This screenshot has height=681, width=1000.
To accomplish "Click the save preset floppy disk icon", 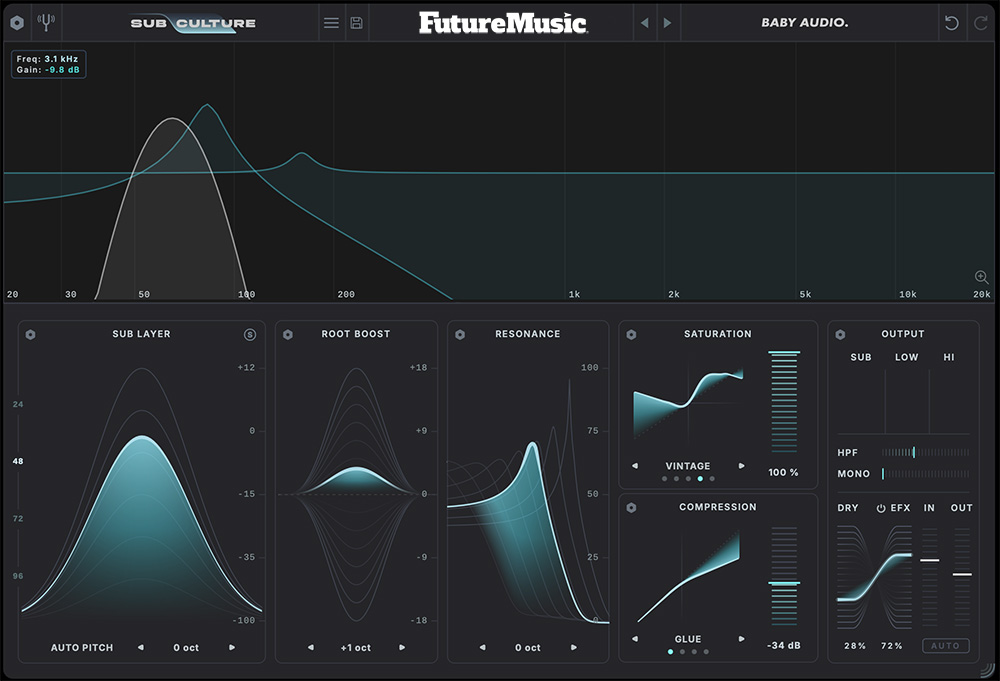I will (x=357, y=23).
